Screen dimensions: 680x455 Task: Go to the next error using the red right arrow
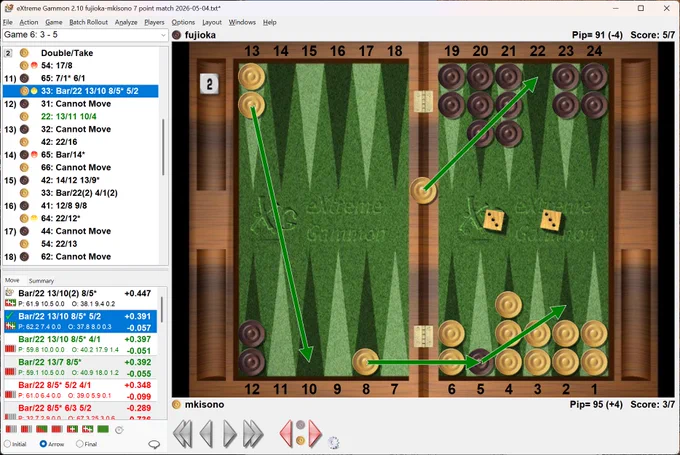(x=315, y=433)
